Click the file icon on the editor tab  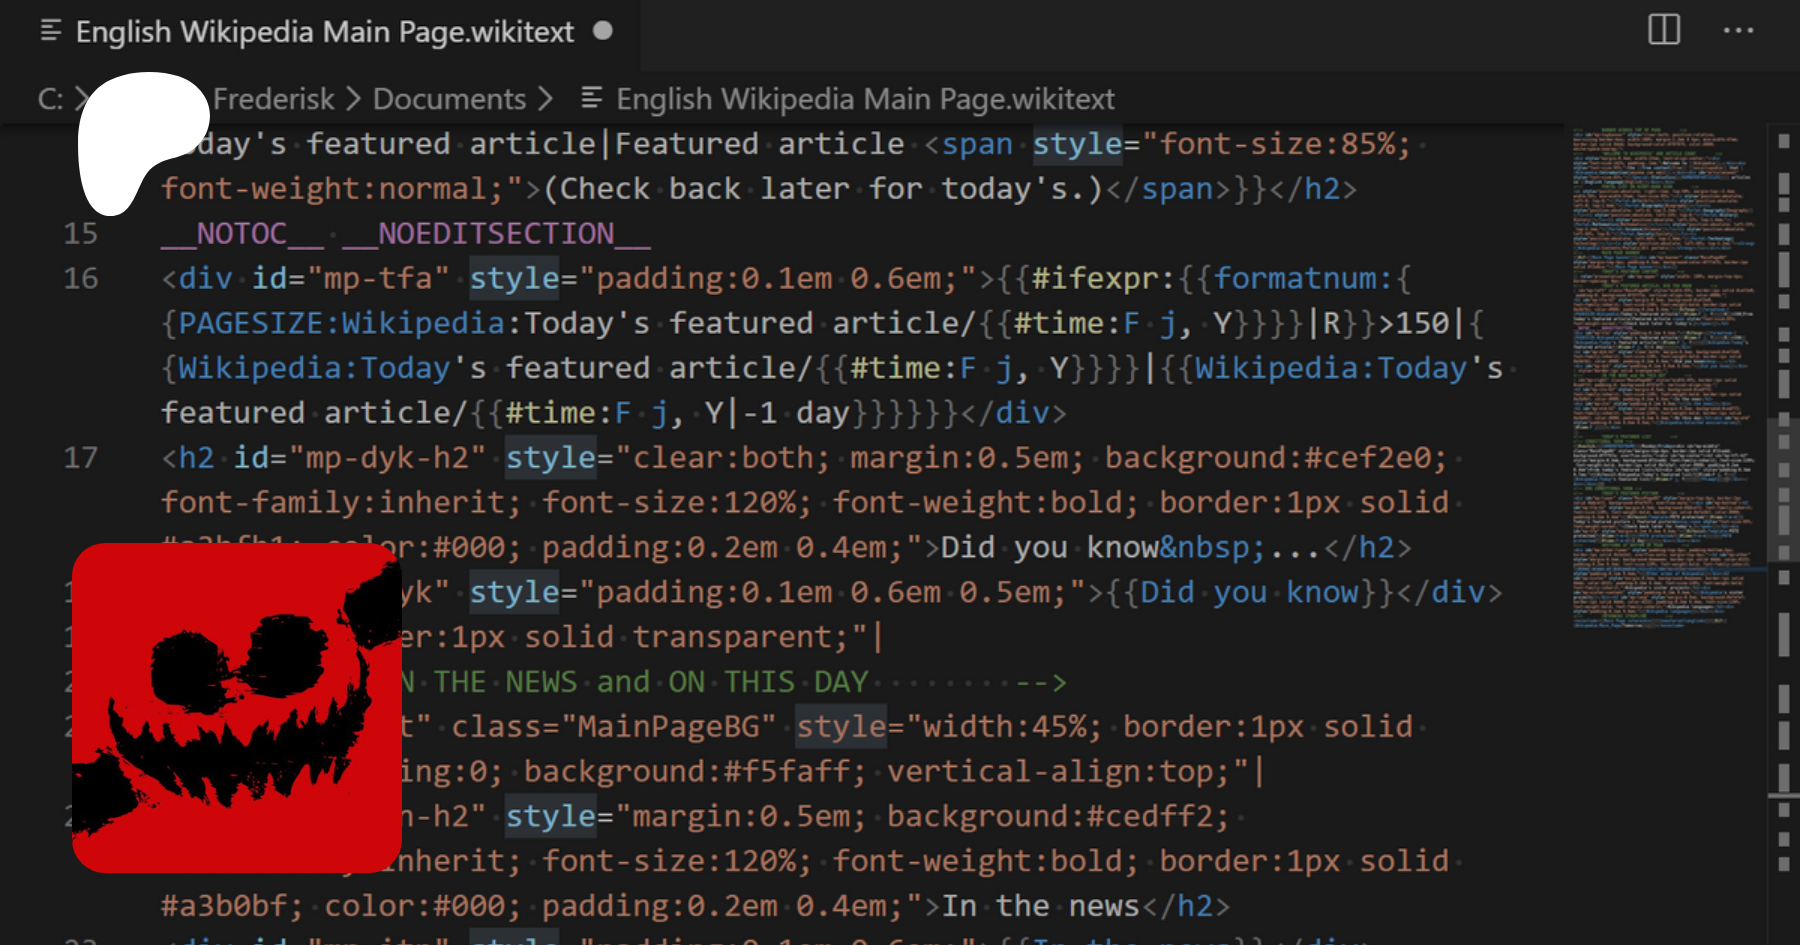(51, 31)
